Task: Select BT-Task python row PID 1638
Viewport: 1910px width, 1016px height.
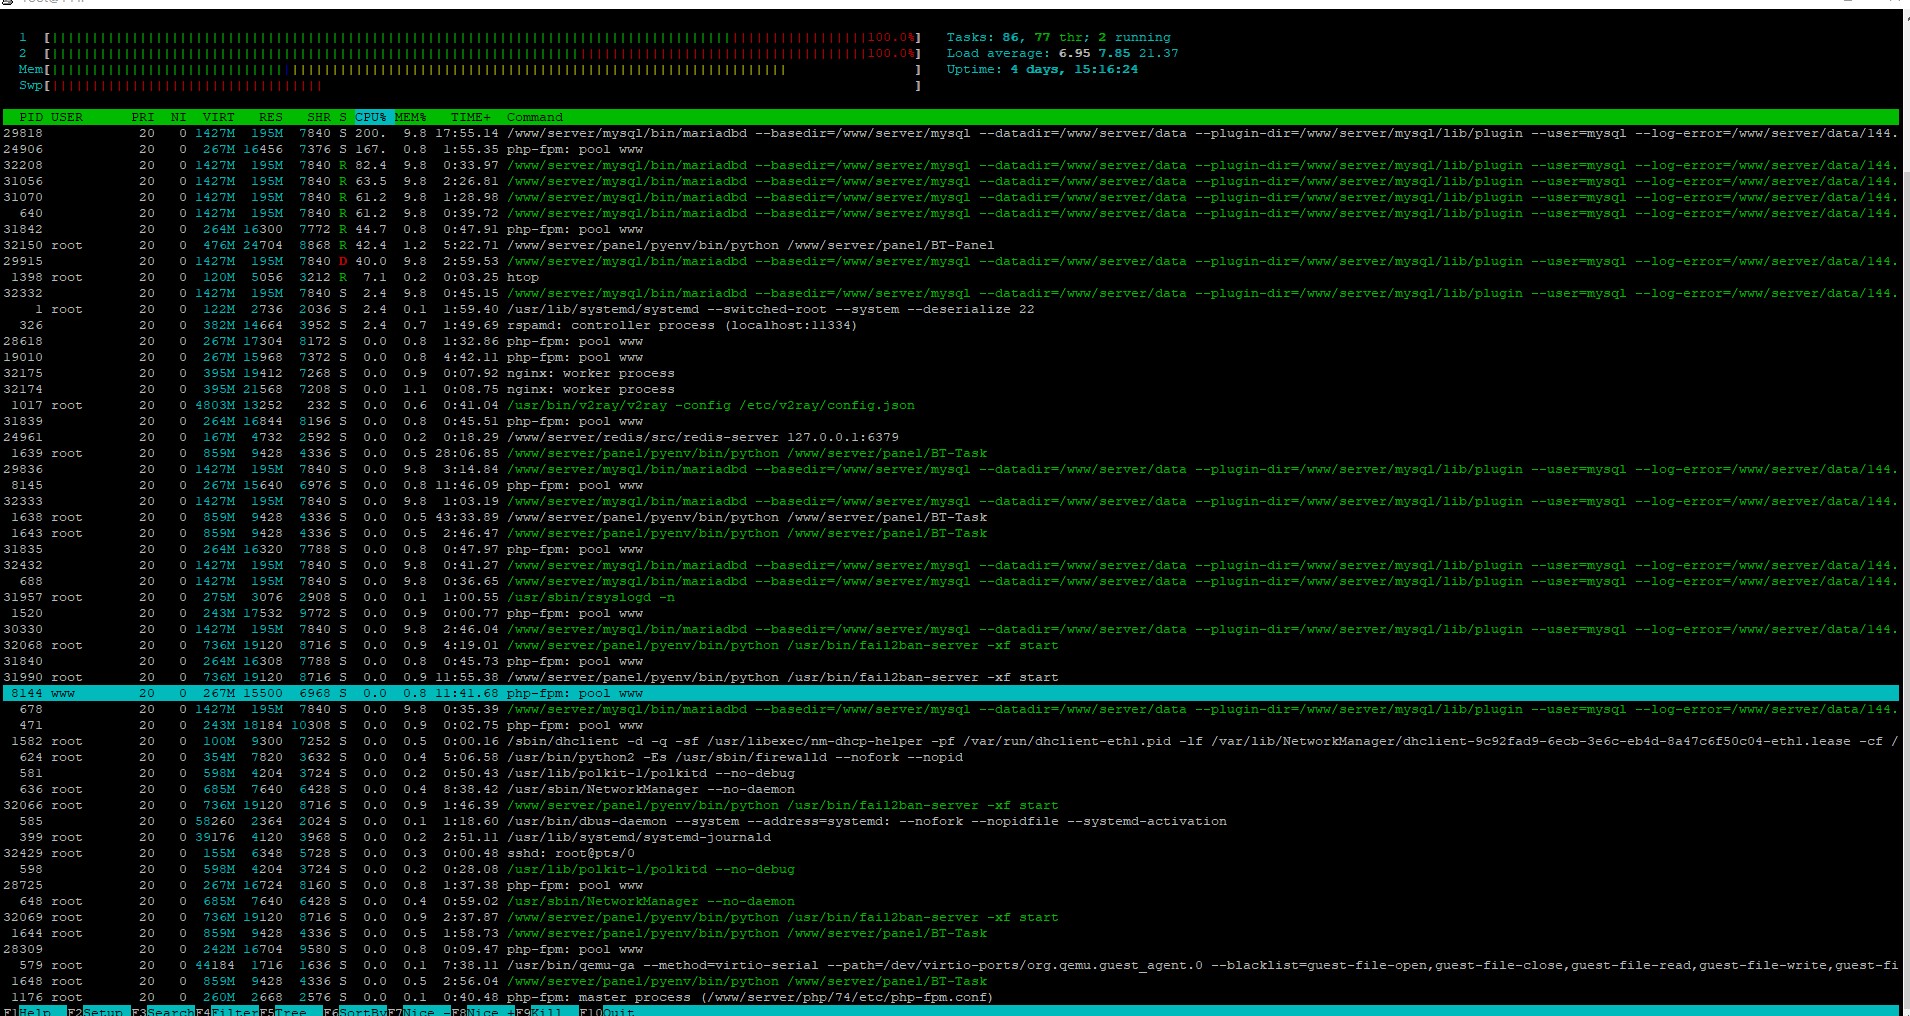Action: [x=950, y=517]
